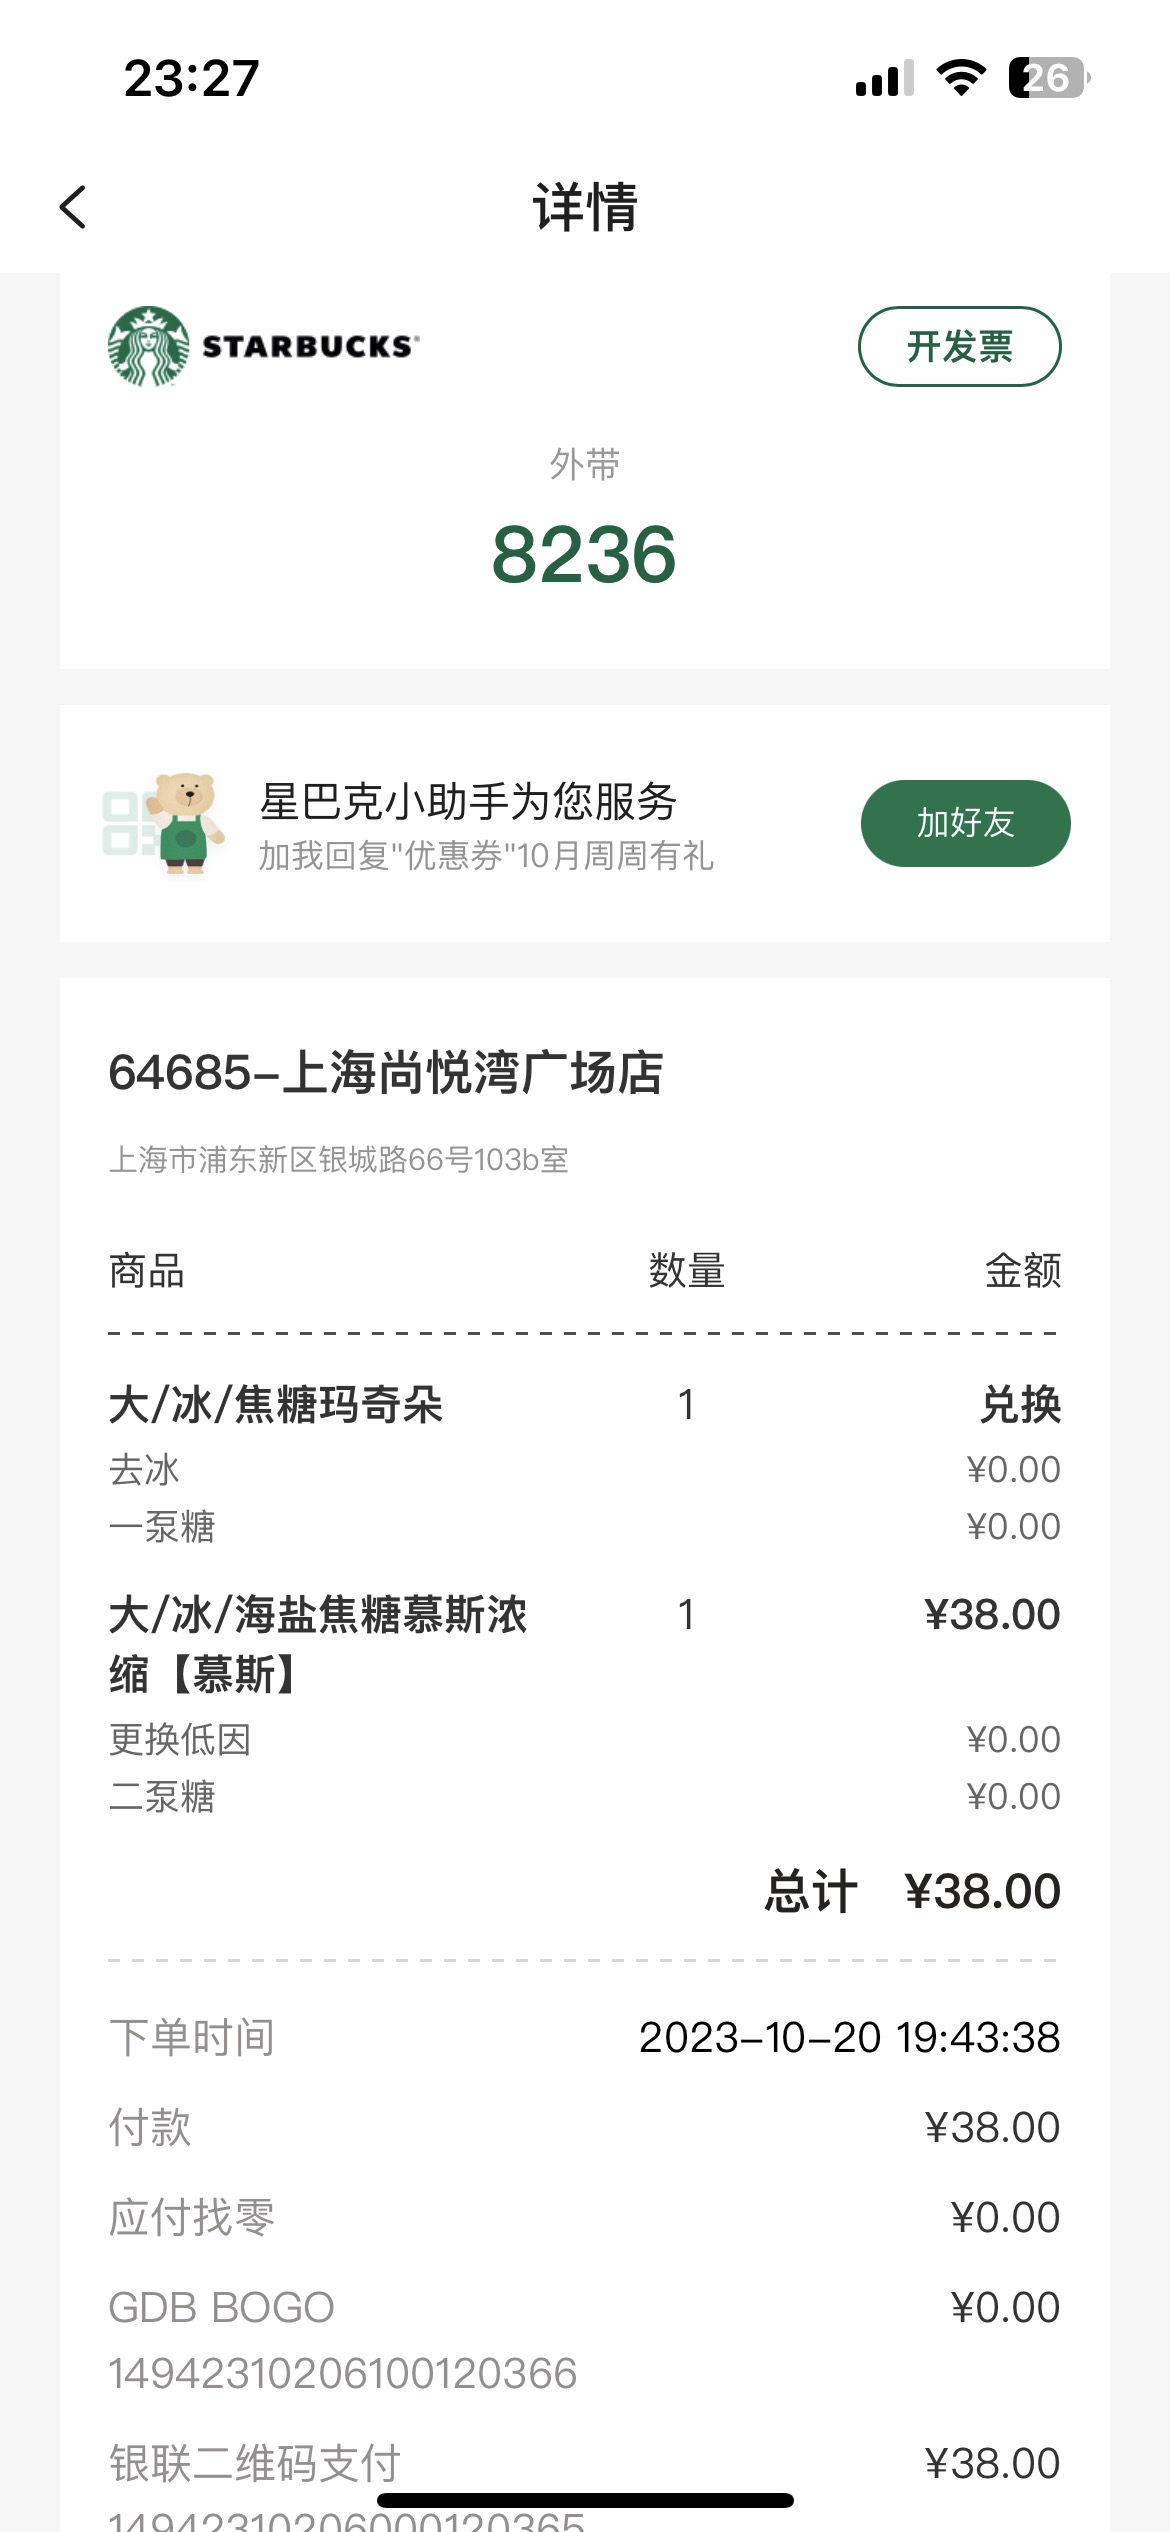Tap the home indicator bar at bottom

tap(585, 2500)
